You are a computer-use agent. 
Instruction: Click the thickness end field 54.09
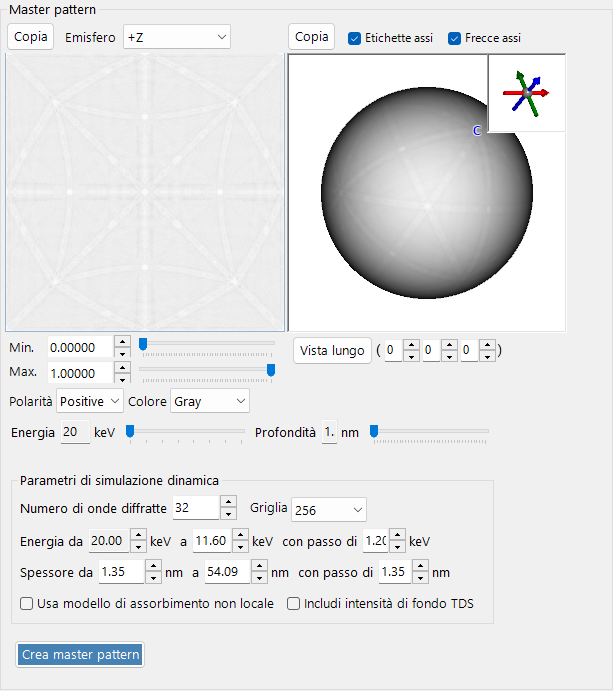[x=227, y=572]
